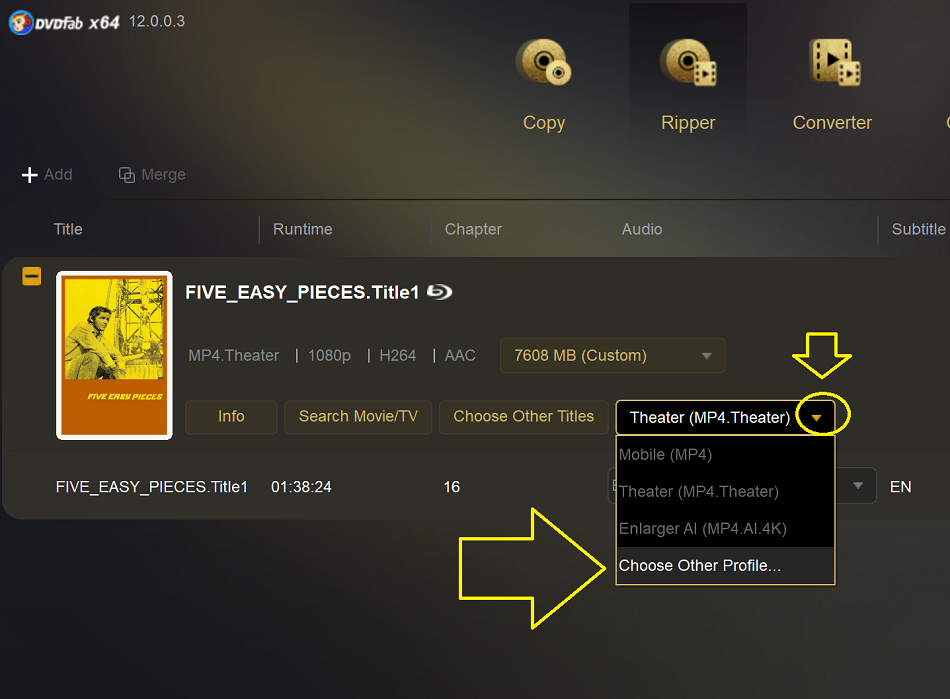Click the H264 codec label
Image resolution: width=950 pixels, height=699 pixels.
397,356
